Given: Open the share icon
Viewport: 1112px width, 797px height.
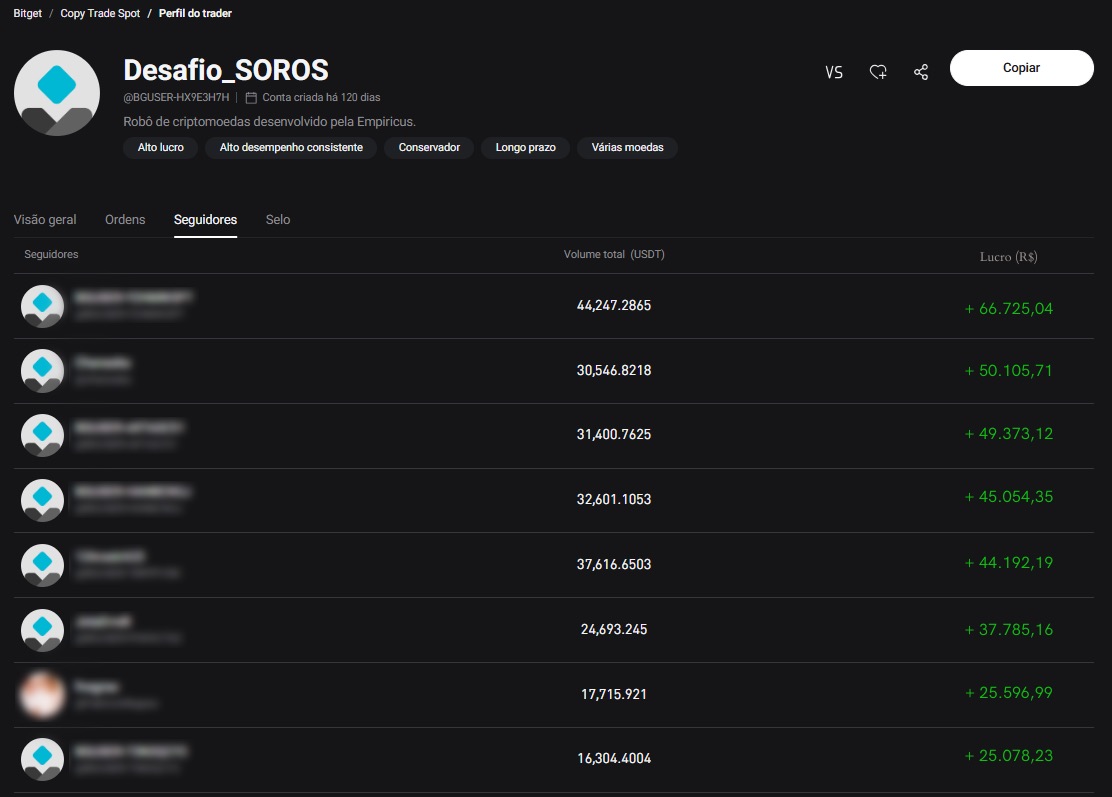Looking at the screenshot, I should point(921,72).
